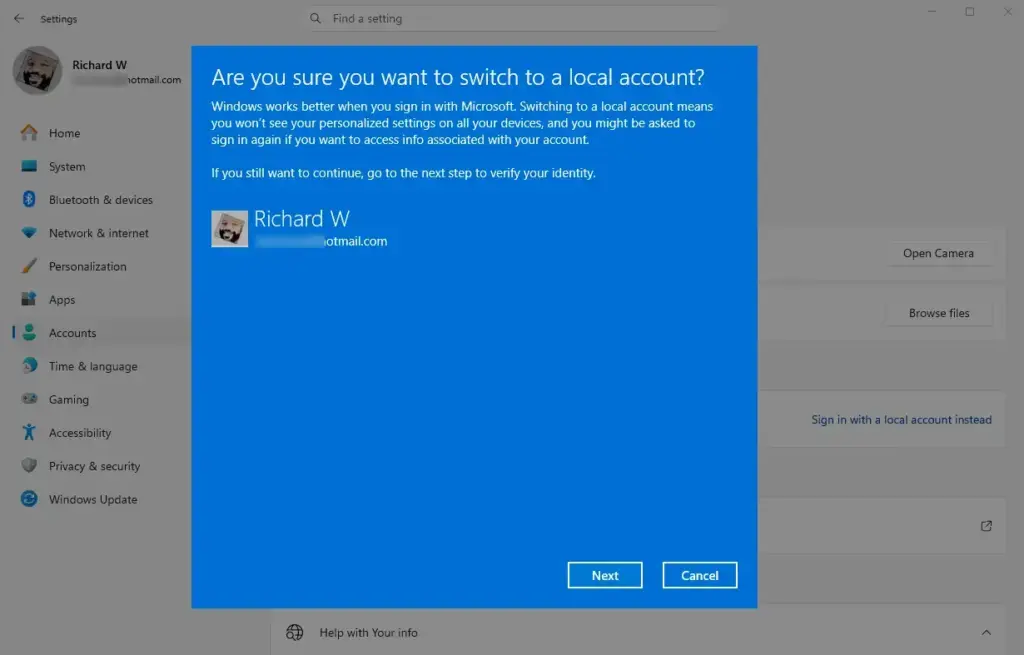The image size is (1024, 655).
Task: Close the Settings window
Action: point(1008,12)
